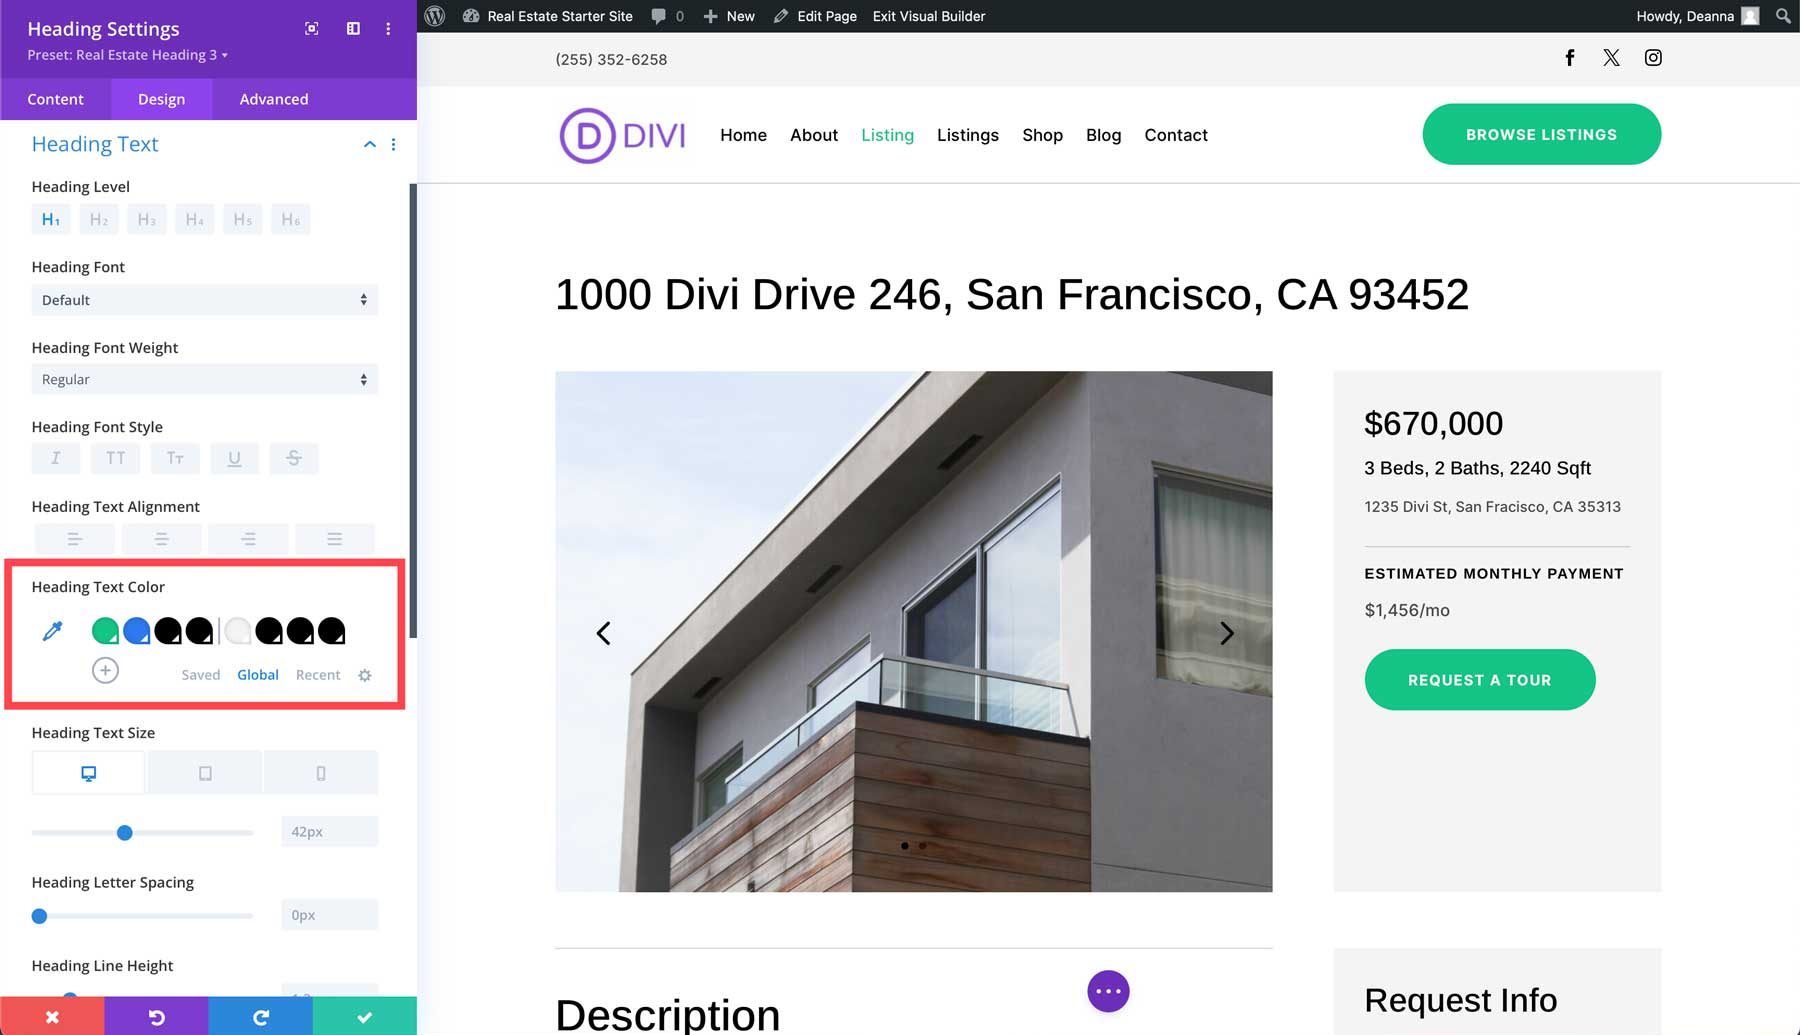Switch to the Advanced tab

pos(273,99)
